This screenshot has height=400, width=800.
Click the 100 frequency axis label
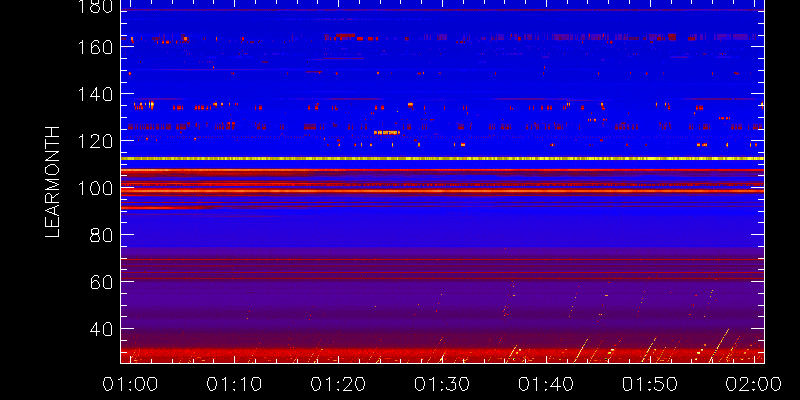(96, 188)
